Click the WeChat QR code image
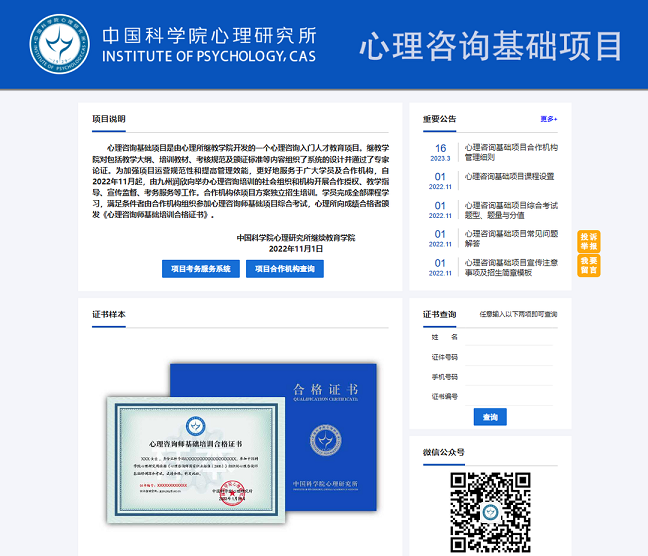Image resolution: width=648 pixels, height=556 pixels. click(489, 512)
